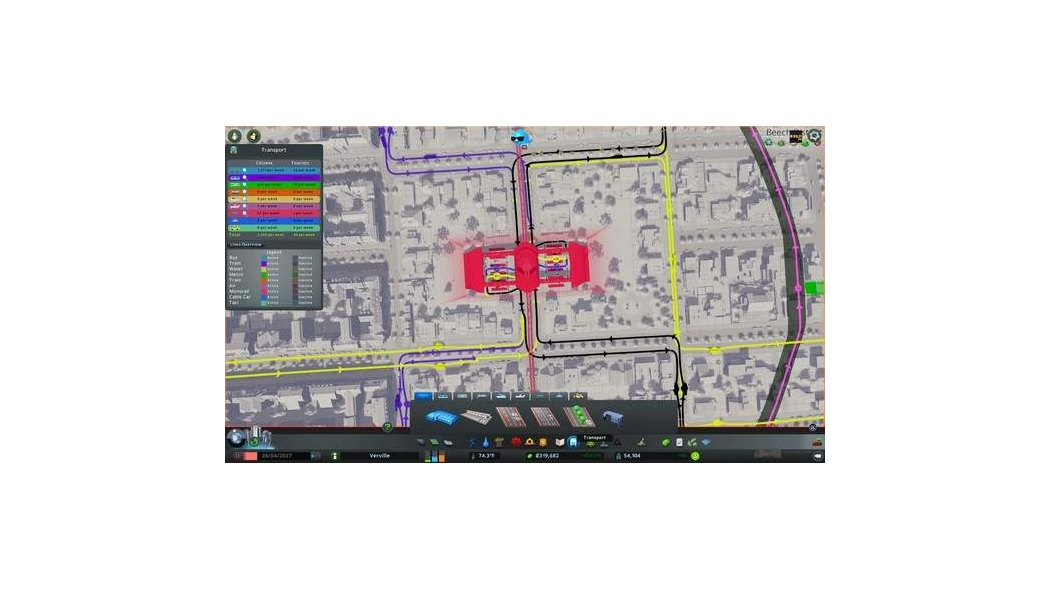Click the RCI zoning demand bars

(434, 457)
